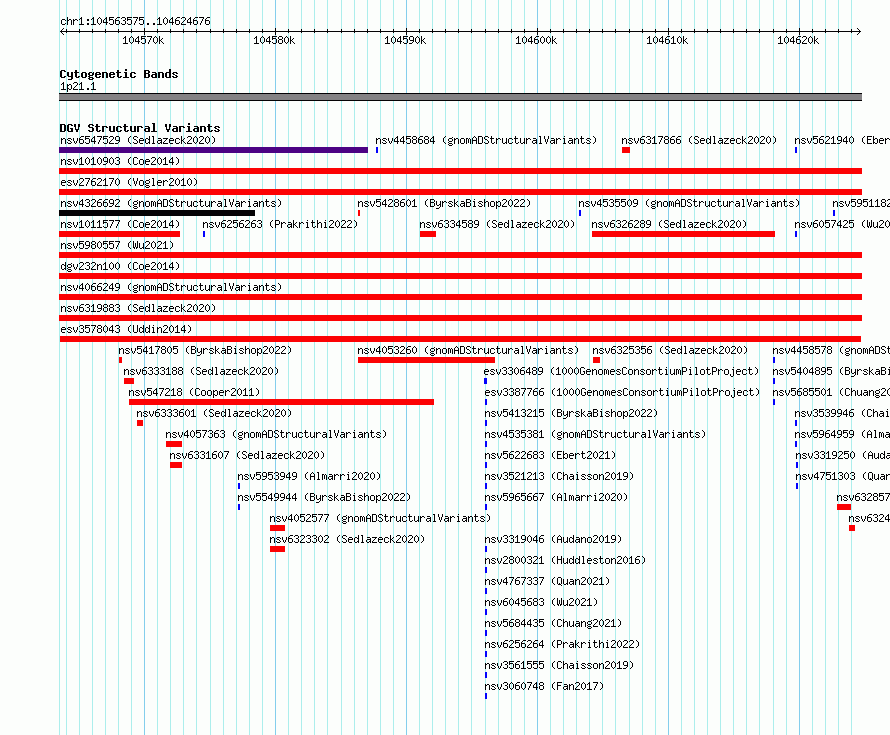
Task: Click nsv4535381 (gnomADStructuralVariants) label
Action: point(595,434)
